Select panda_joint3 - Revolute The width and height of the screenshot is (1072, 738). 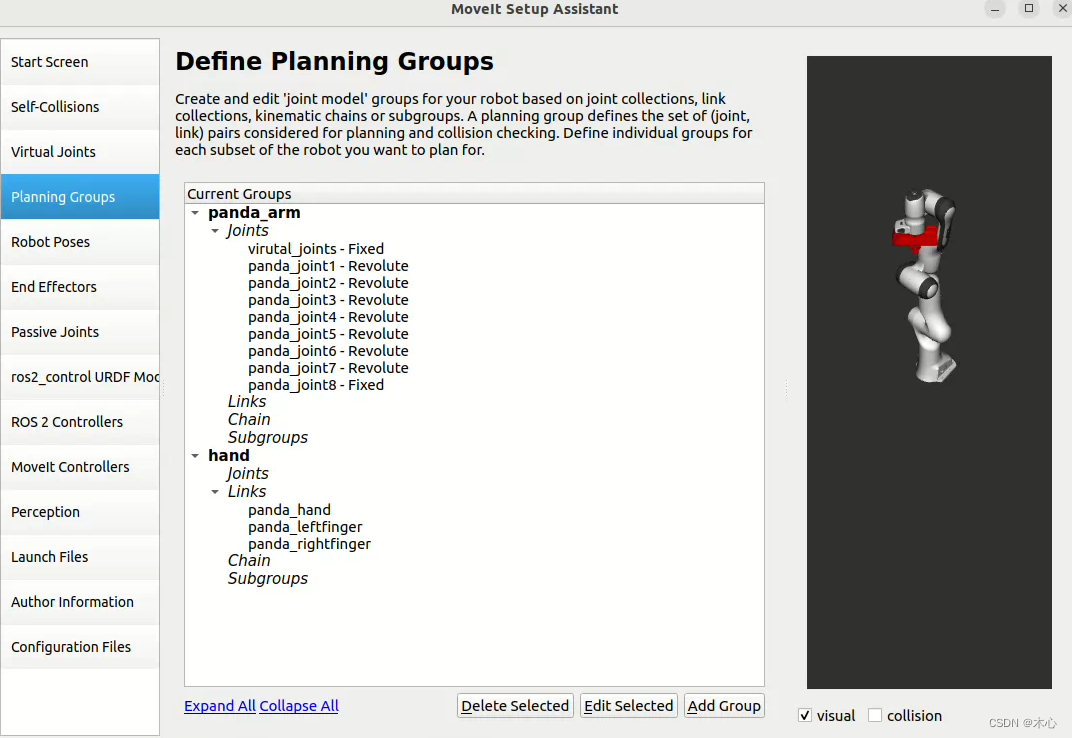click(328, 300)
